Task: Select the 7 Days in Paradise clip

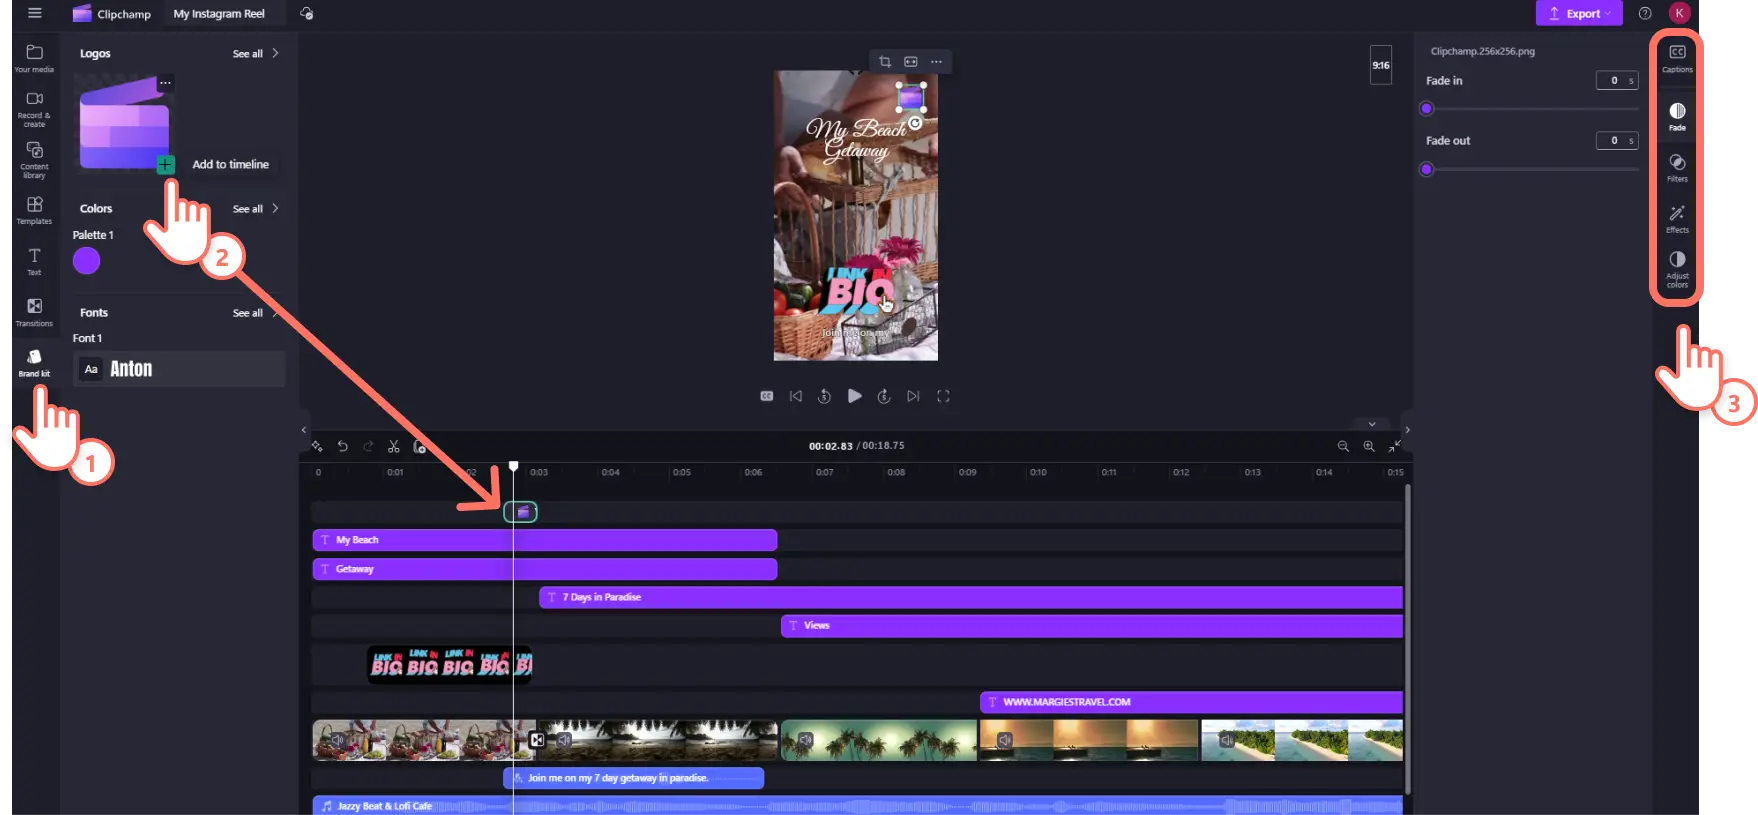Action: point(971,597)
